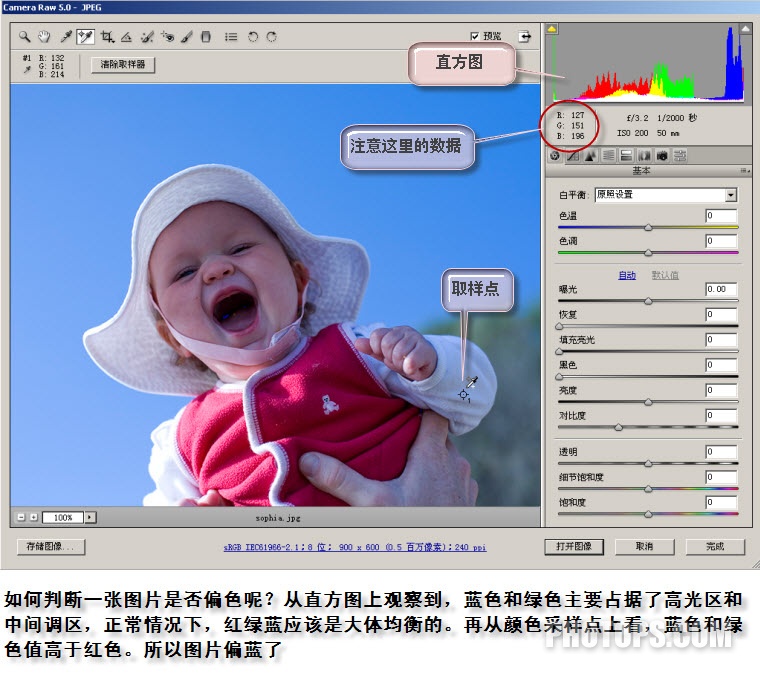Viewport: 760px width, 679px height.
Task: Click color sampler point #1 on sleeve
Action: coord(463,395)
